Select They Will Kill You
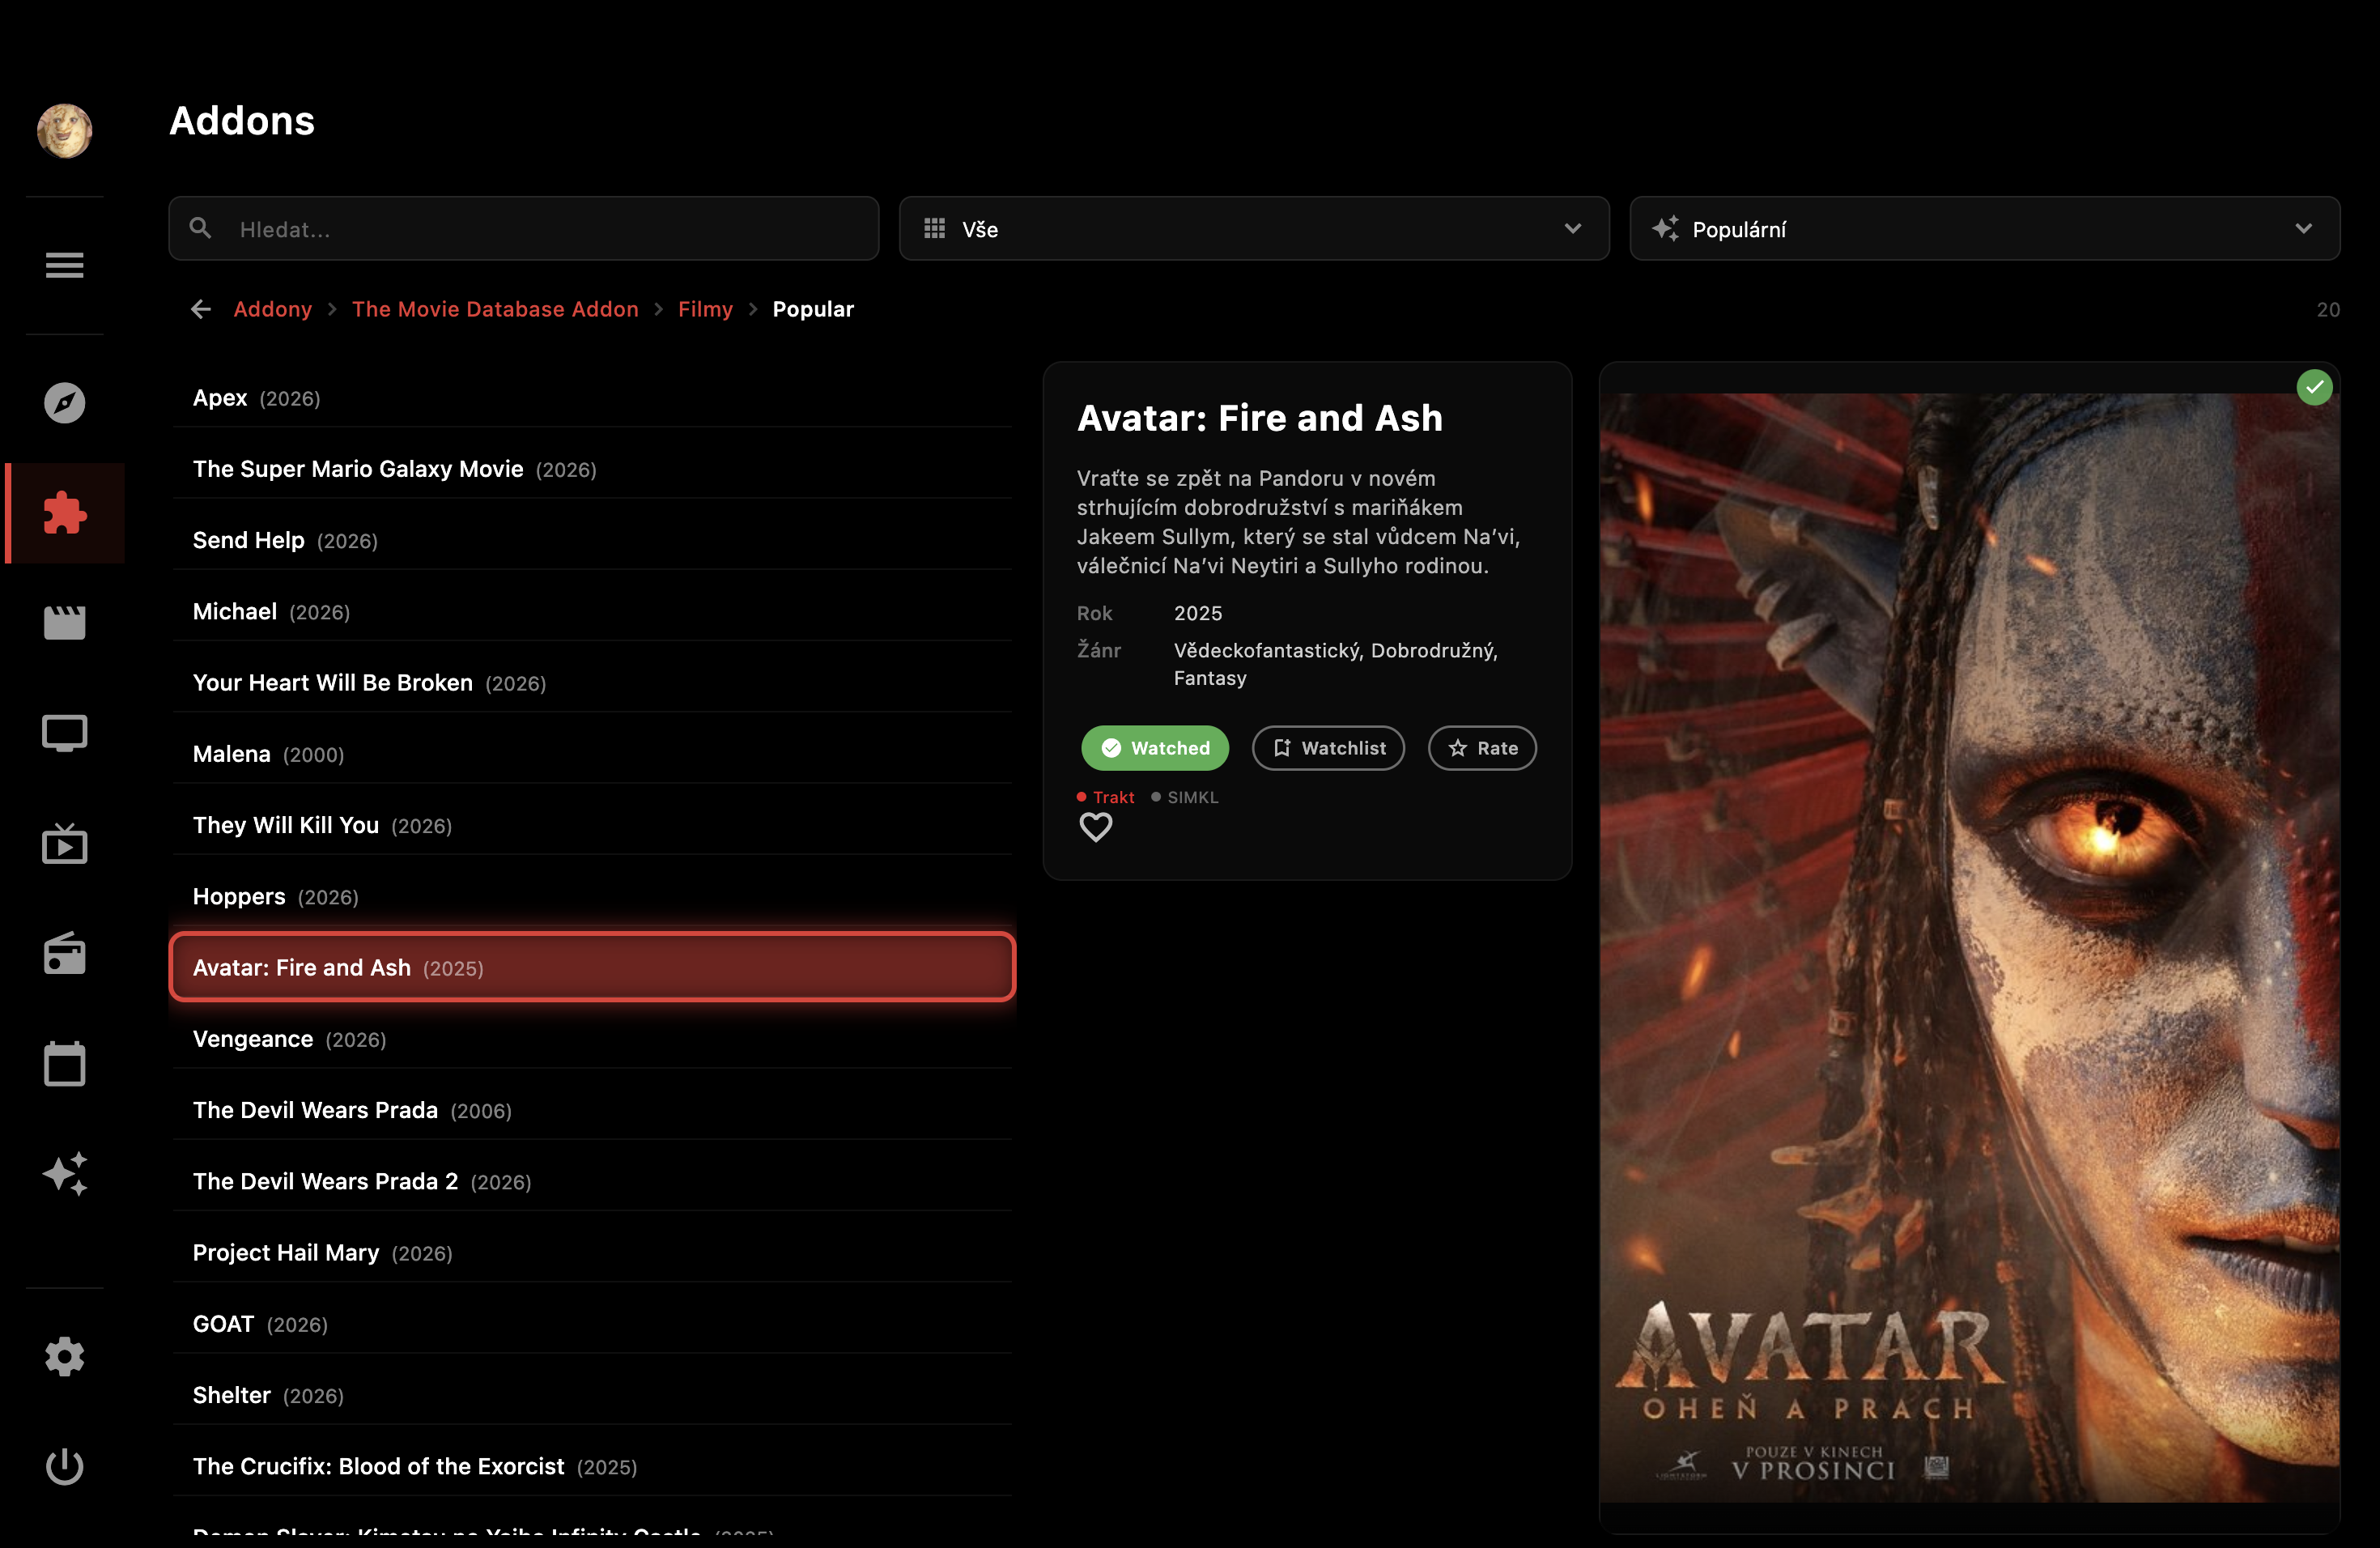2380x1548 pixels. pos(592,825)
